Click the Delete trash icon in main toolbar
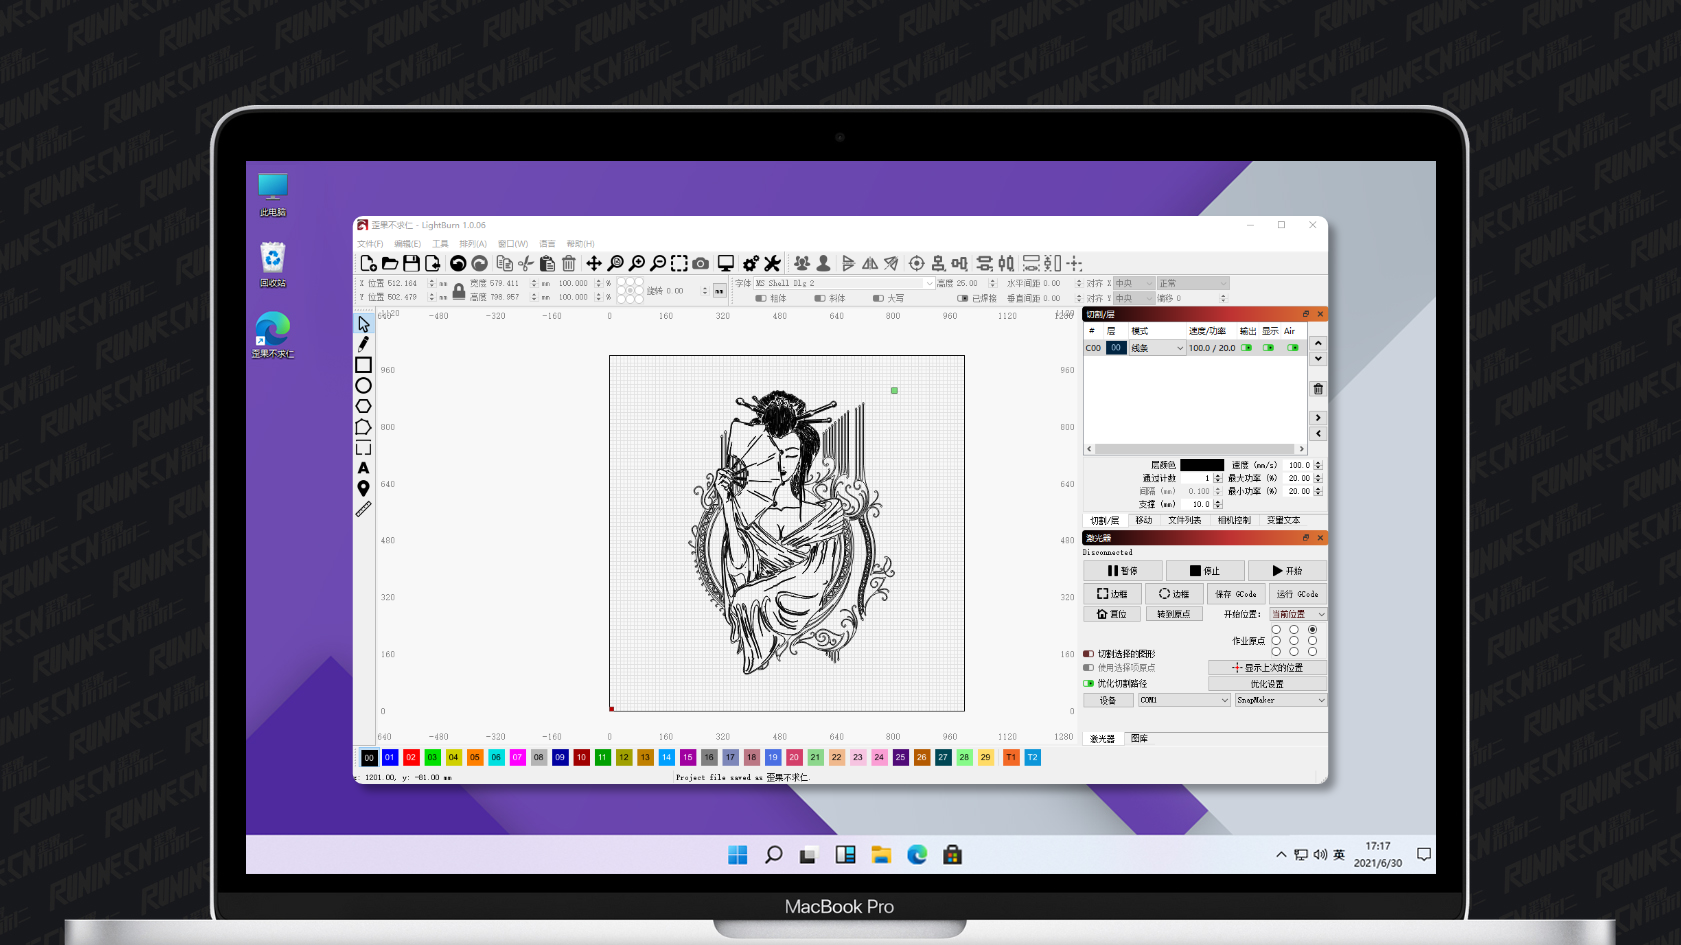1681x945 pixels. [x=569, y=263]
